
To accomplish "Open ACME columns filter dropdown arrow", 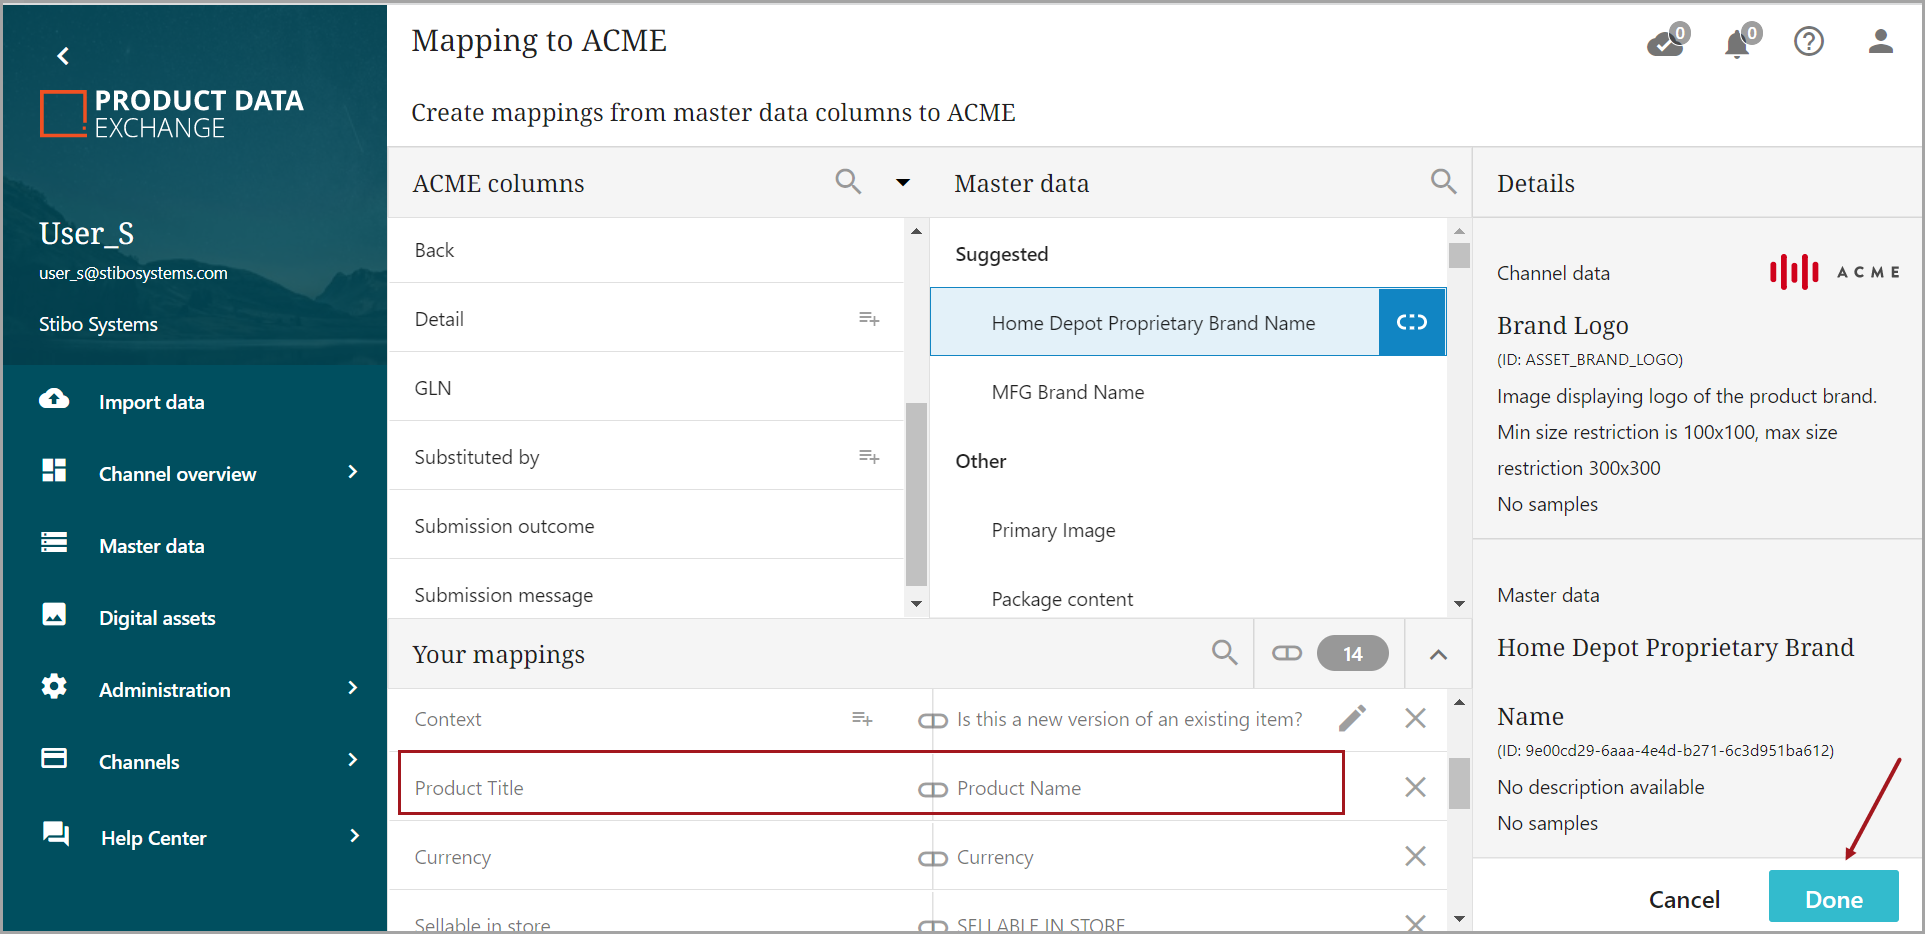I will (x=902, y=183).
